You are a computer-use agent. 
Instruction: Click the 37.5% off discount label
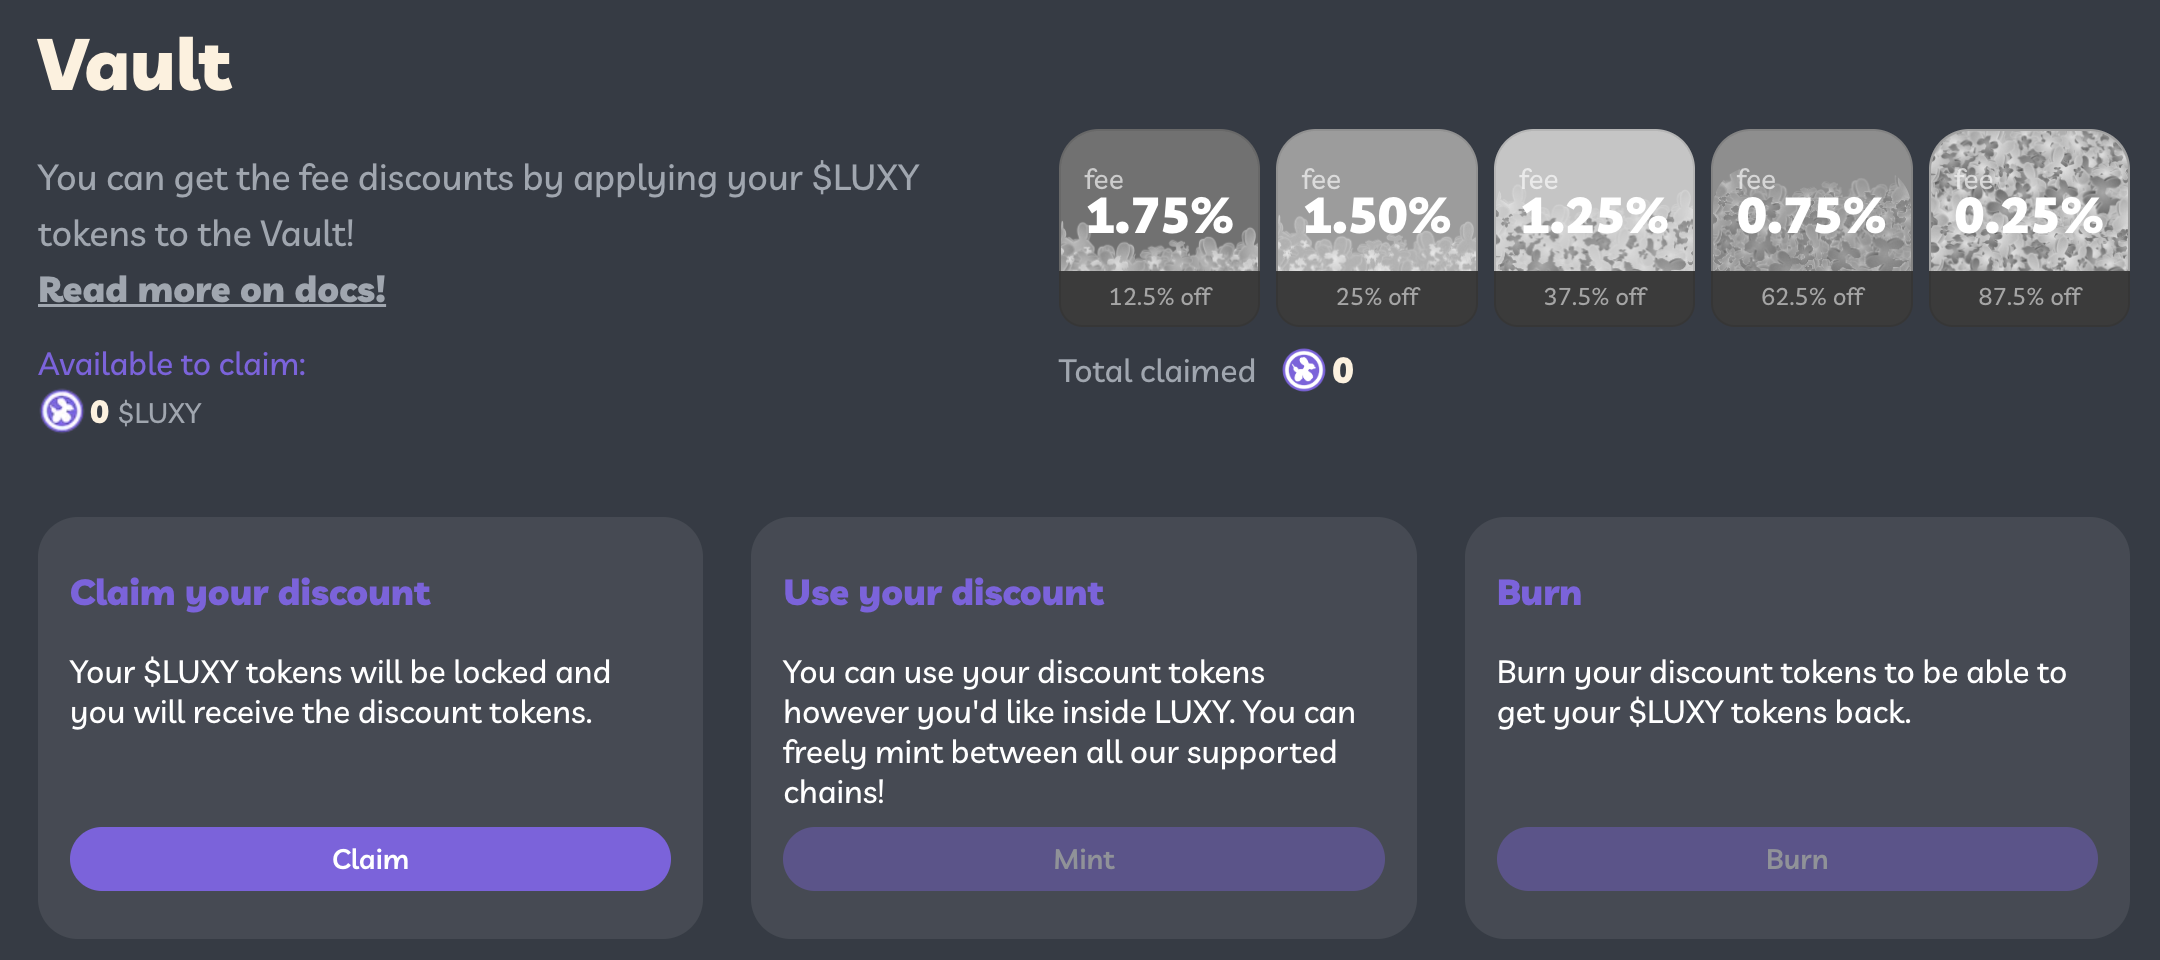click(1594, 297)
